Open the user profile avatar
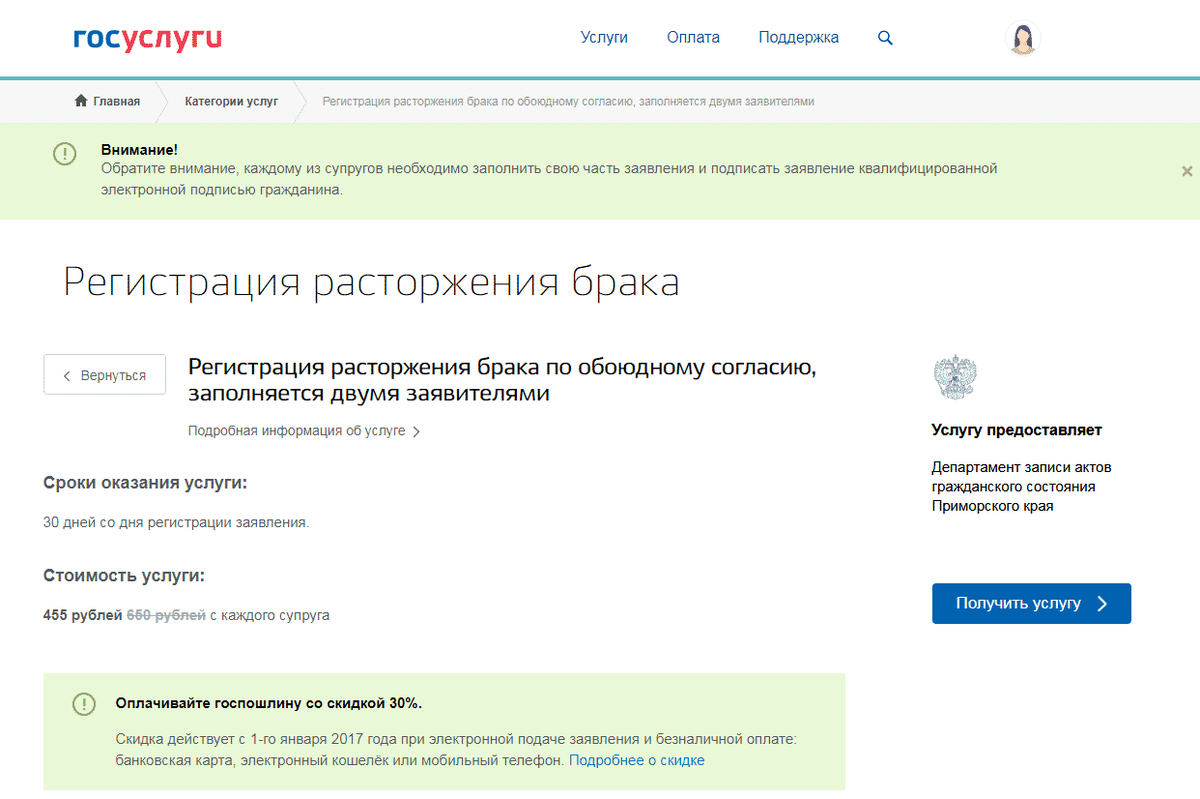This screenshot has height=799, width=1200. [x=1022, y=38]
